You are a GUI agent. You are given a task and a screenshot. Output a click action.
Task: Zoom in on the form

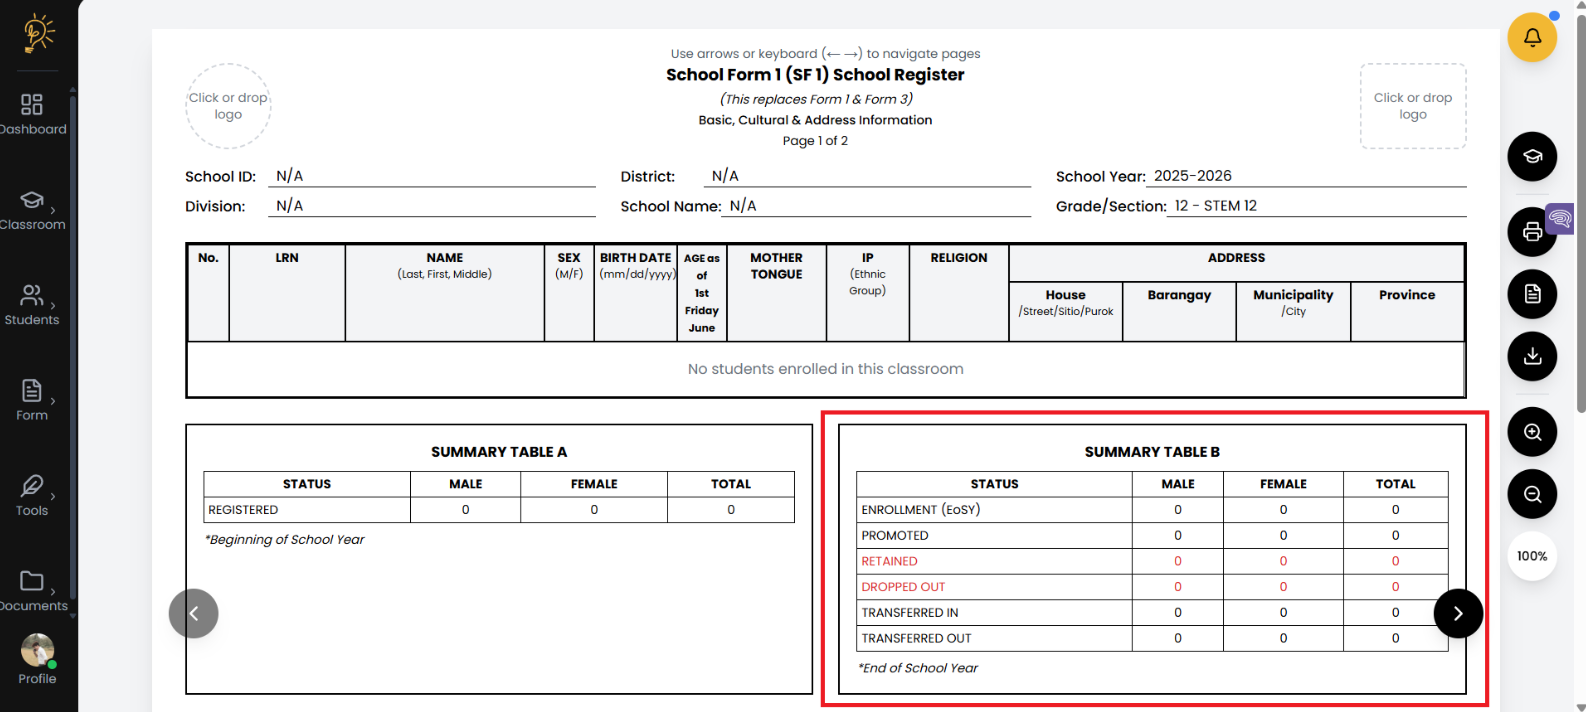1531,432
